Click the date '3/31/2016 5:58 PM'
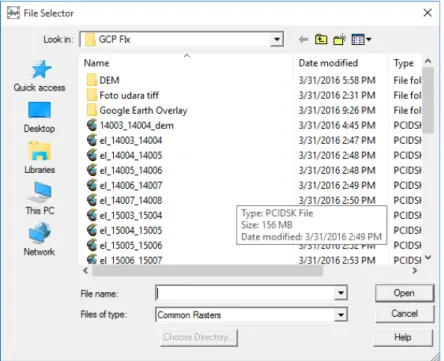444x361 pixels. pos(337,80)
